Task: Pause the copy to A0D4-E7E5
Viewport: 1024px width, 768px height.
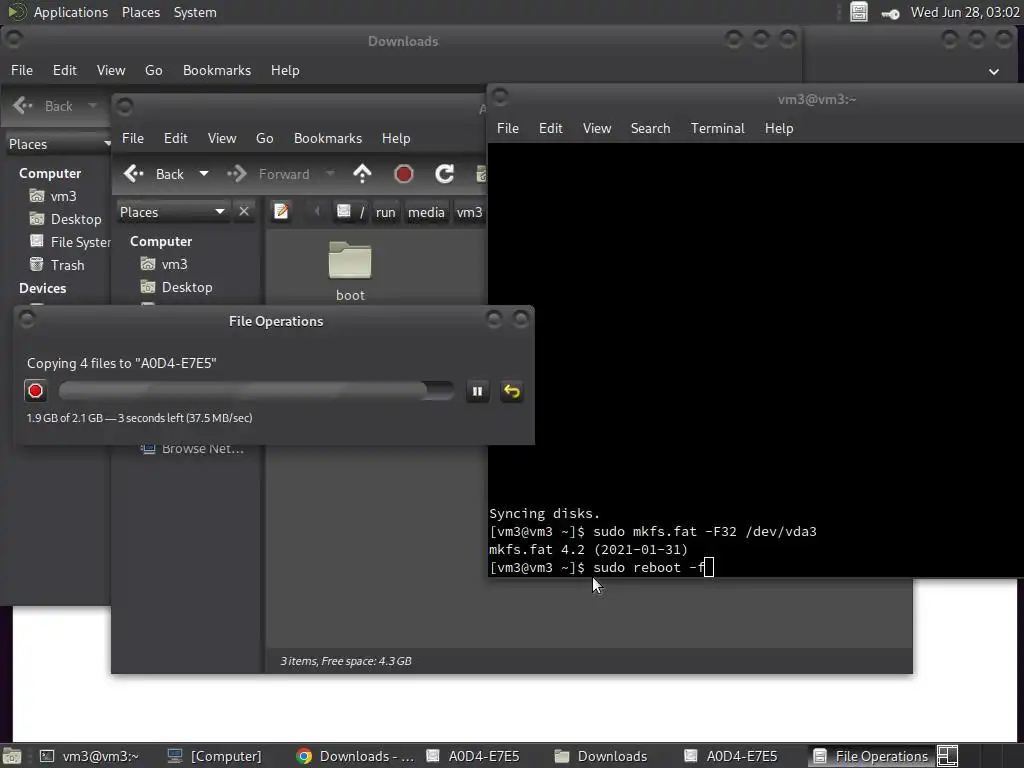Action: pos(477,391)
